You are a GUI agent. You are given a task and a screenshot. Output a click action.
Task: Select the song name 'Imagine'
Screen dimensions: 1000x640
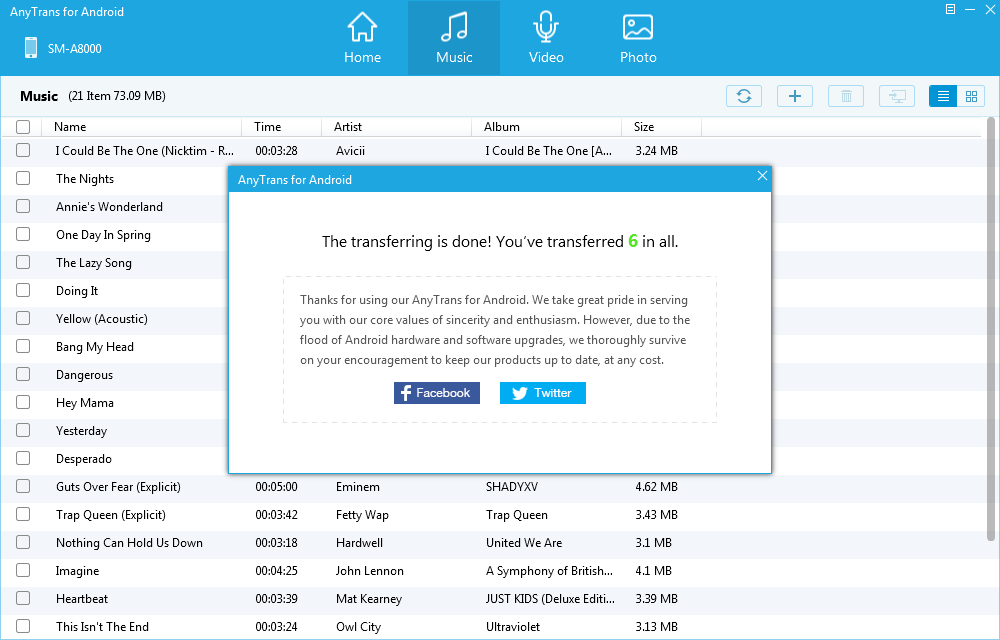77,571
